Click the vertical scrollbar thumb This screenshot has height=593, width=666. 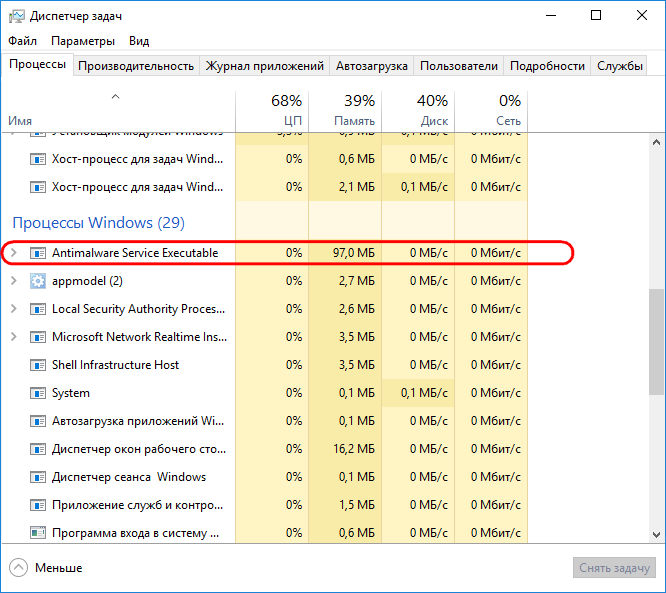[x=656, y=342]
